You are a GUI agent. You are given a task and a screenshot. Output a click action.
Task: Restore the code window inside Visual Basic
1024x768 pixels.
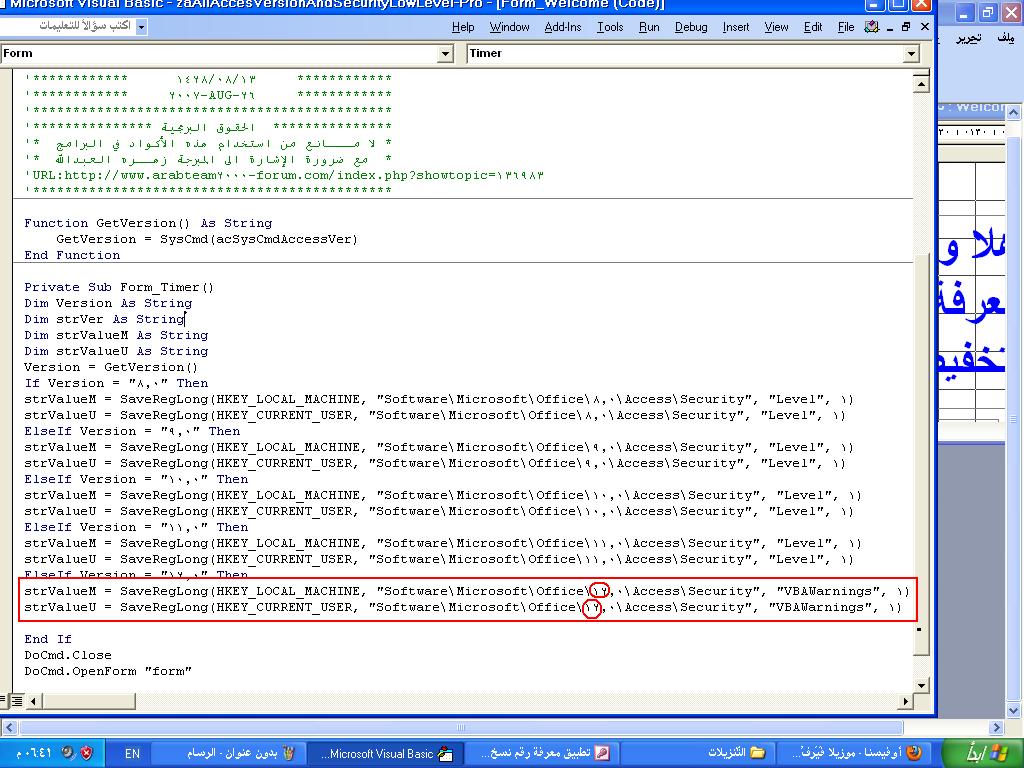pyautogui.click(x=906, y=27)
